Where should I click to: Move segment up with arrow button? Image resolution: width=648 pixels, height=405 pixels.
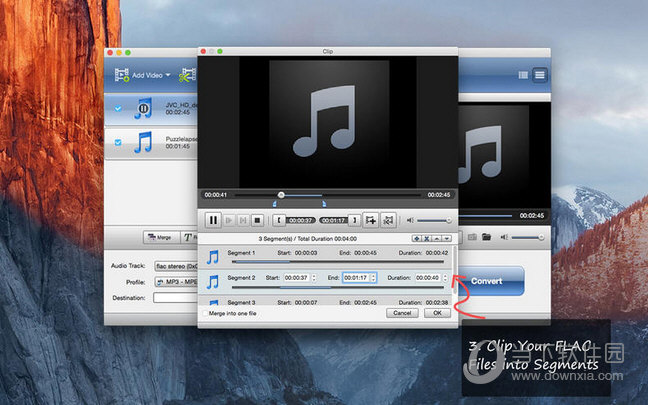pos(436,238)
